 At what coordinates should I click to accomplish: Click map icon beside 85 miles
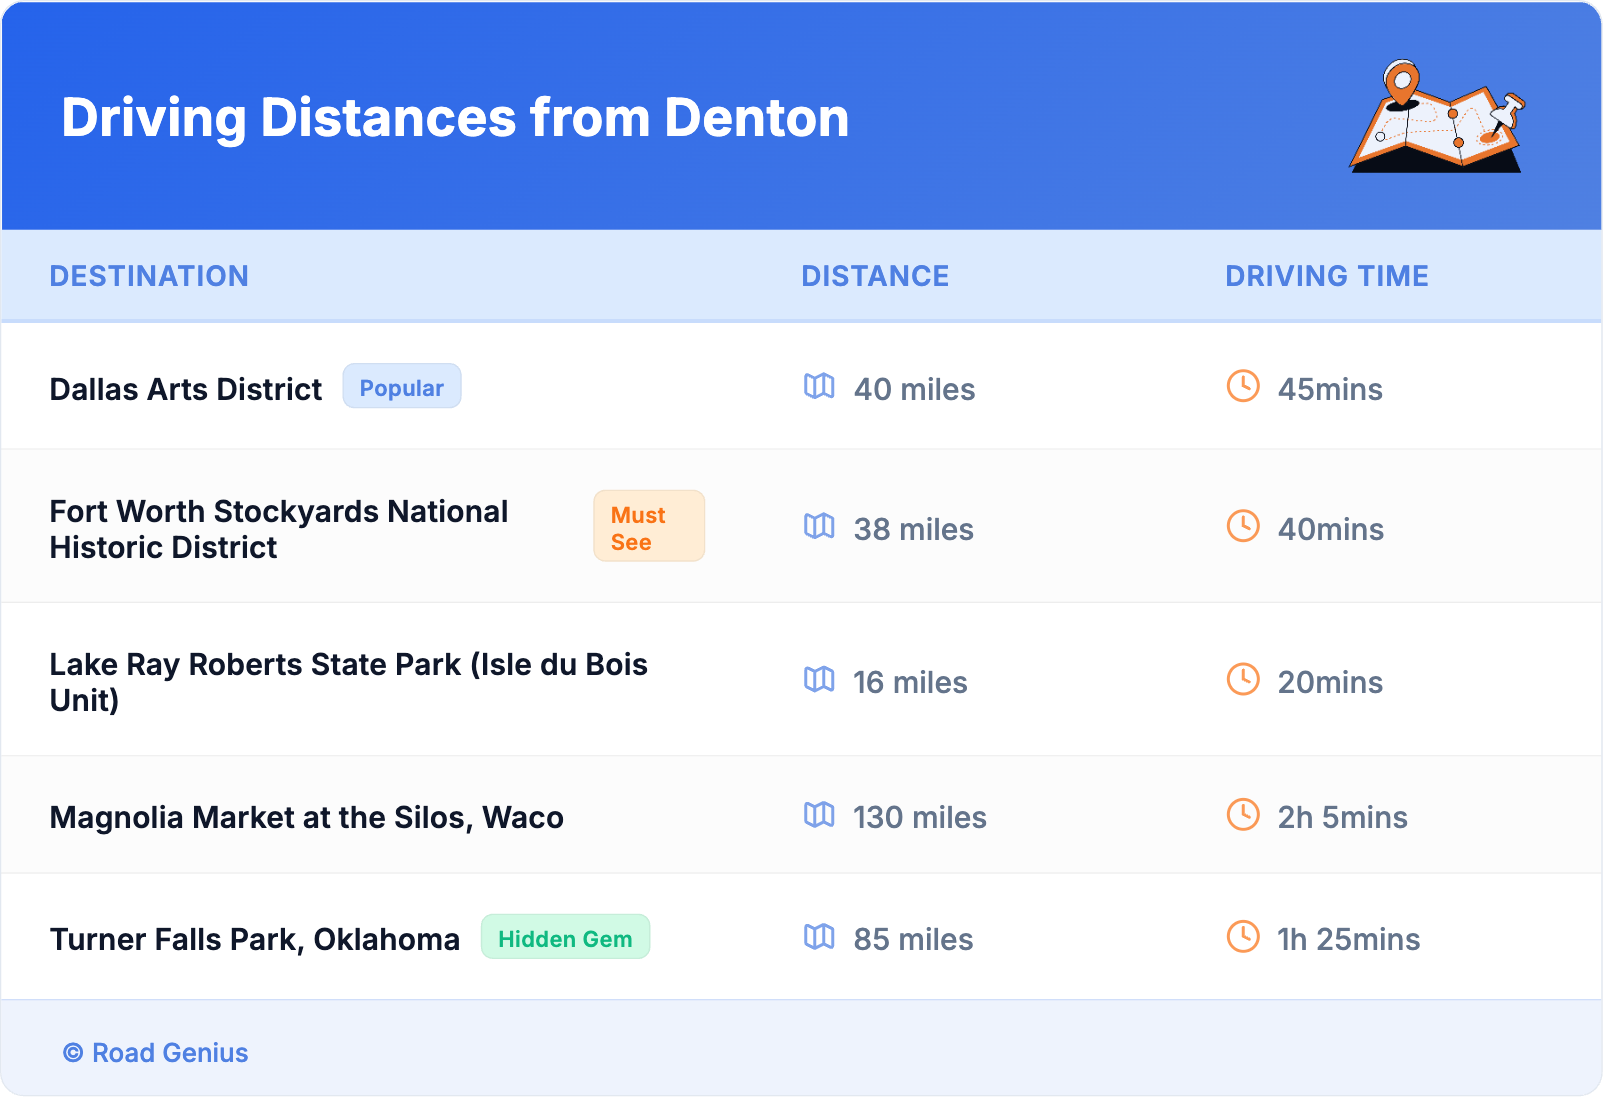tap(819, 937)
